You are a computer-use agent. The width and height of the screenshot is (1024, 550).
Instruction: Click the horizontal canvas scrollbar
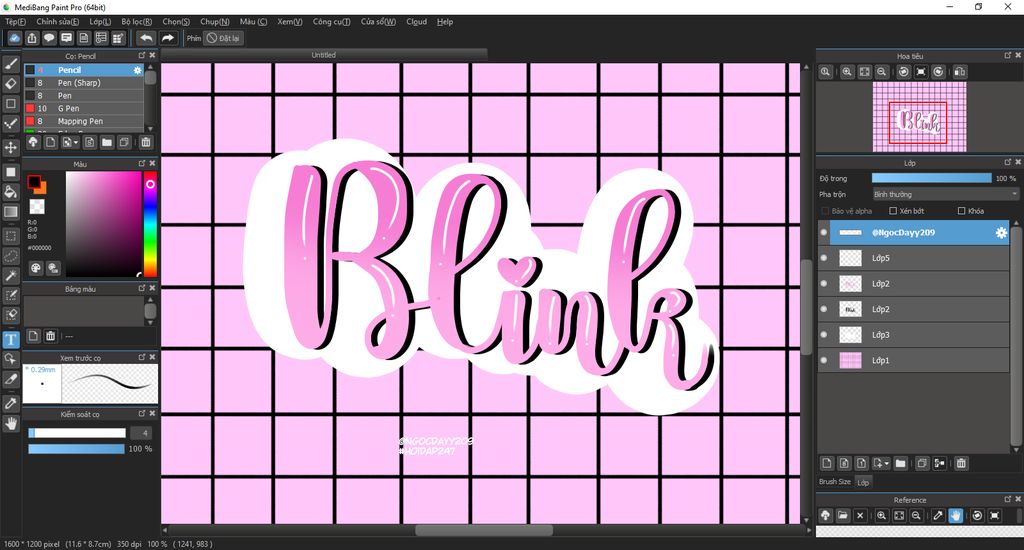pyautogui.click(x=484, y=530)
